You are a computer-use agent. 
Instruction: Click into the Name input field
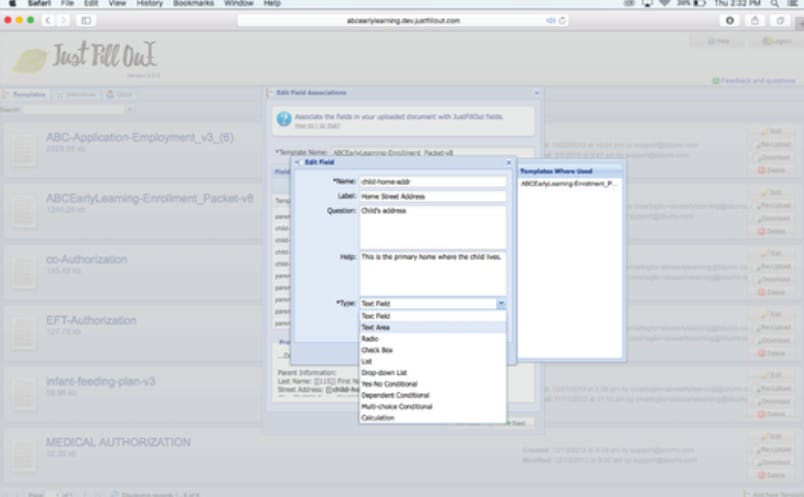click(x=432, y=182)
